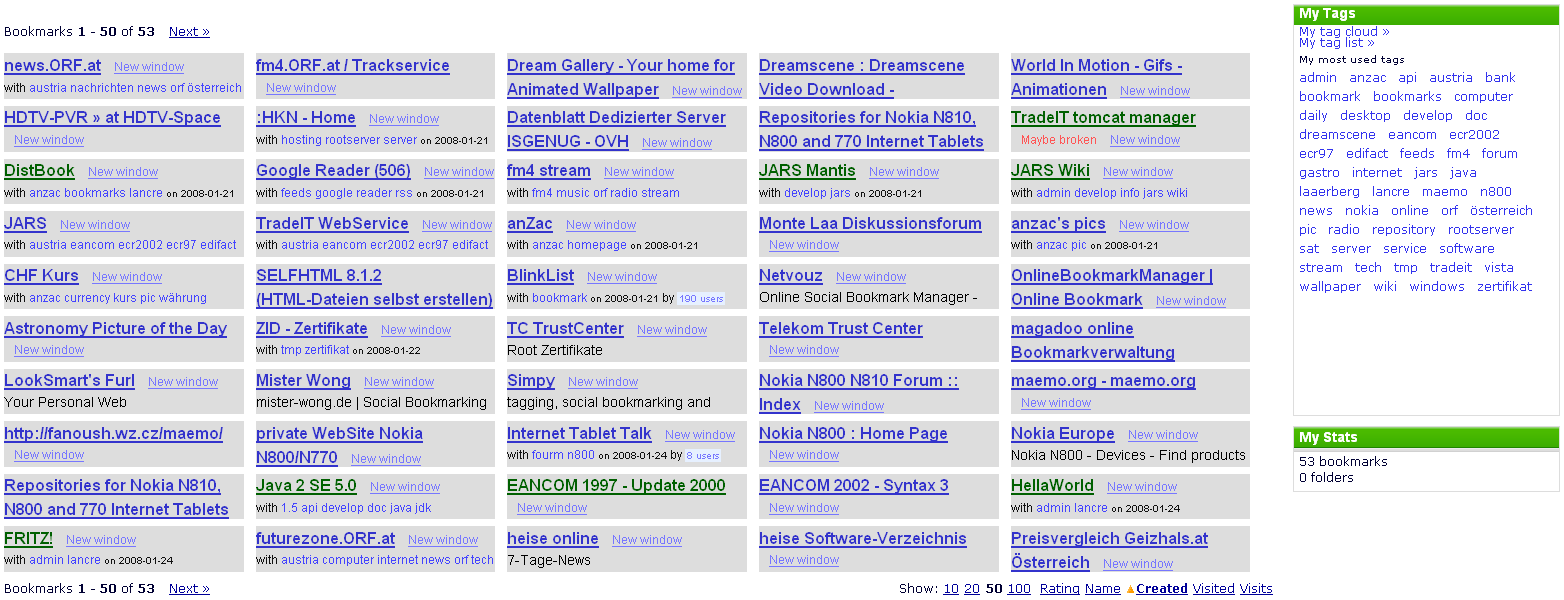Open the Mister Wong bookmark

[303, 381]
